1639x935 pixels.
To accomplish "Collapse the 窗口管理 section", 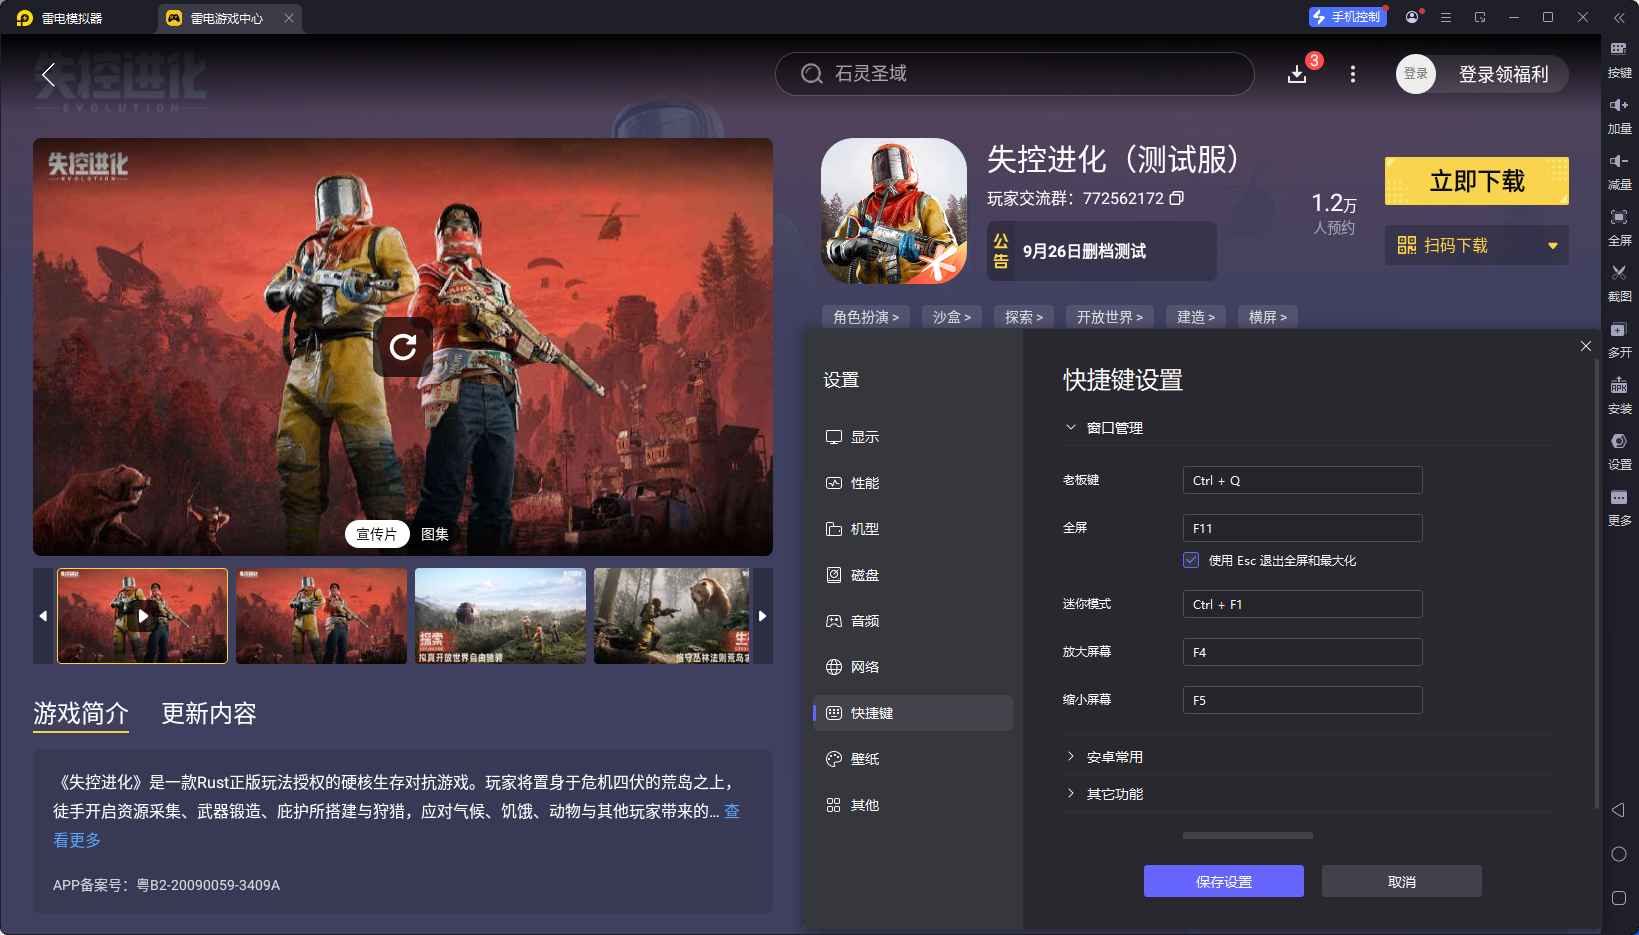I will coord(1071,427).
